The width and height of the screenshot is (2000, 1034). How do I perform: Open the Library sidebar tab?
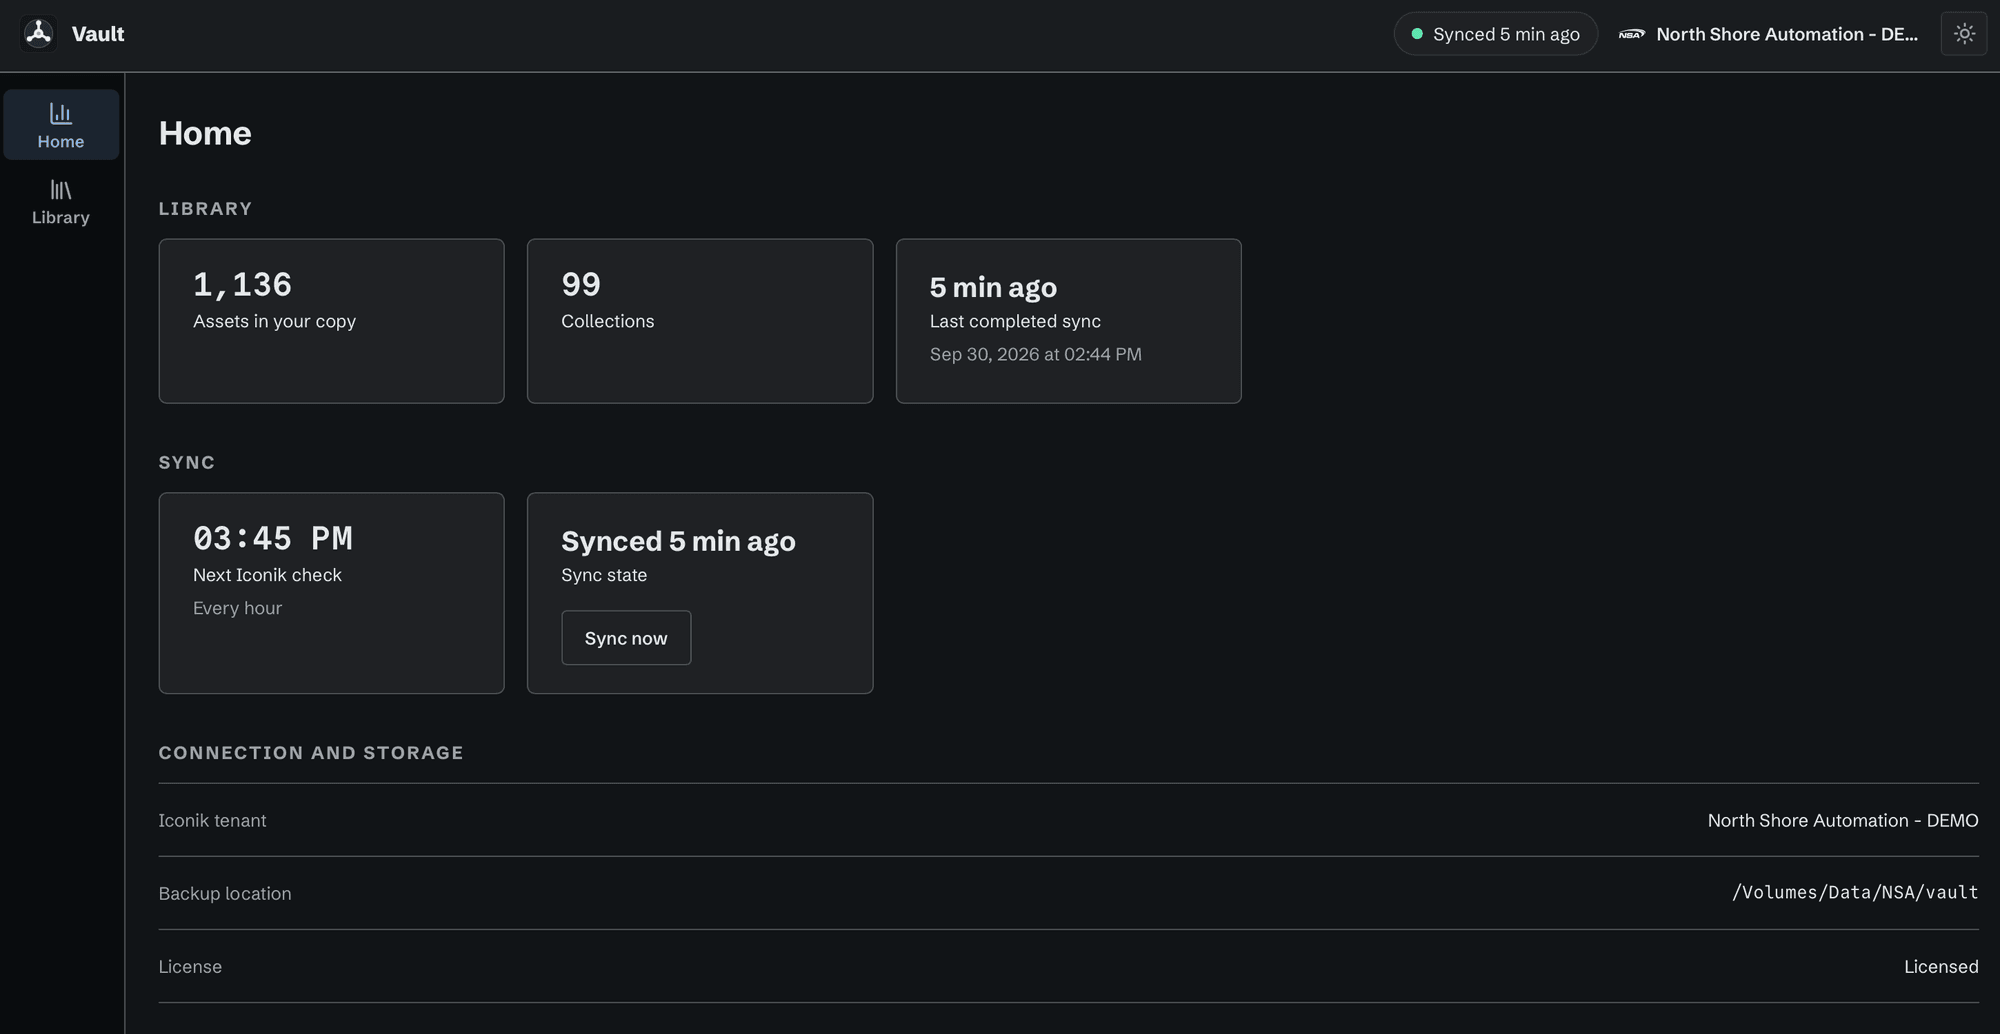61,202
